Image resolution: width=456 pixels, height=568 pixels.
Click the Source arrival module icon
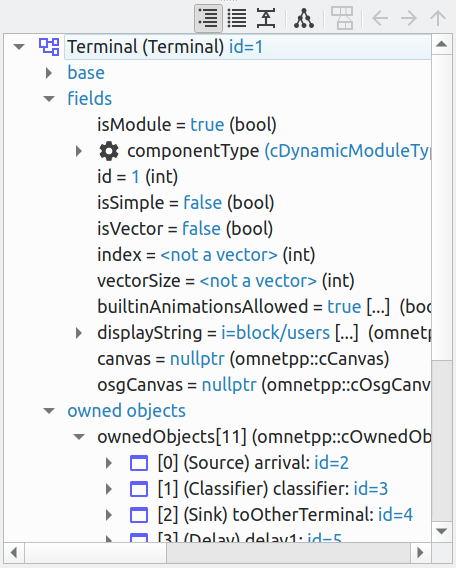click(139, 463)
